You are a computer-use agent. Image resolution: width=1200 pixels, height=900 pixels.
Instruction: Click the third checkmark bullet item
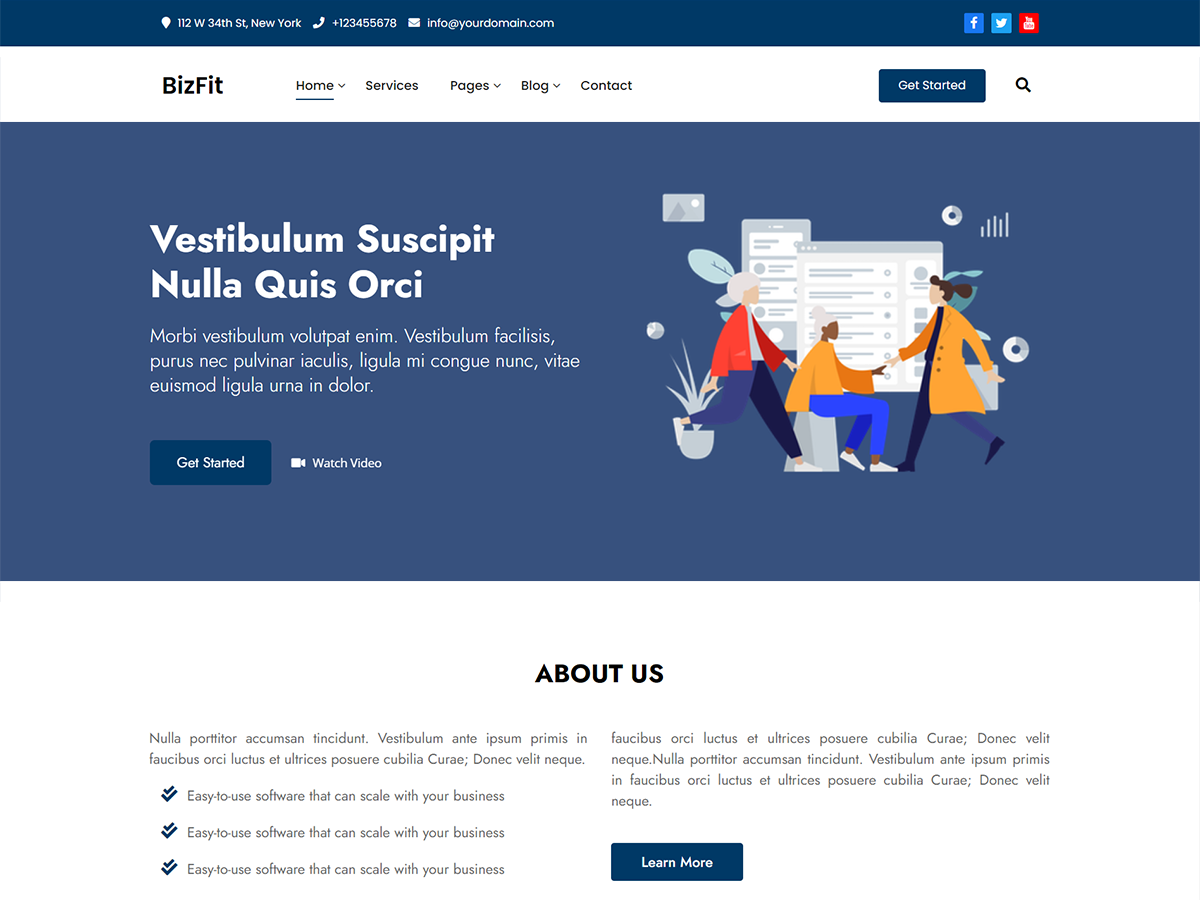[x=168, y=867]
